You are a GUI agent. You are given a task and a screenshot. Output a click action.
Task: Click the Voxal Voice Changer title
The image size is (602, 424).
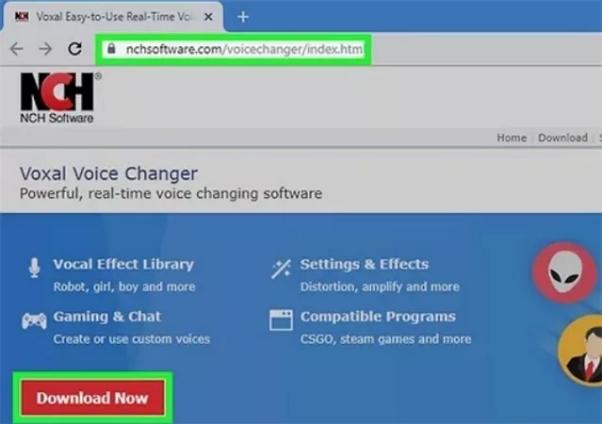[109, 174]
